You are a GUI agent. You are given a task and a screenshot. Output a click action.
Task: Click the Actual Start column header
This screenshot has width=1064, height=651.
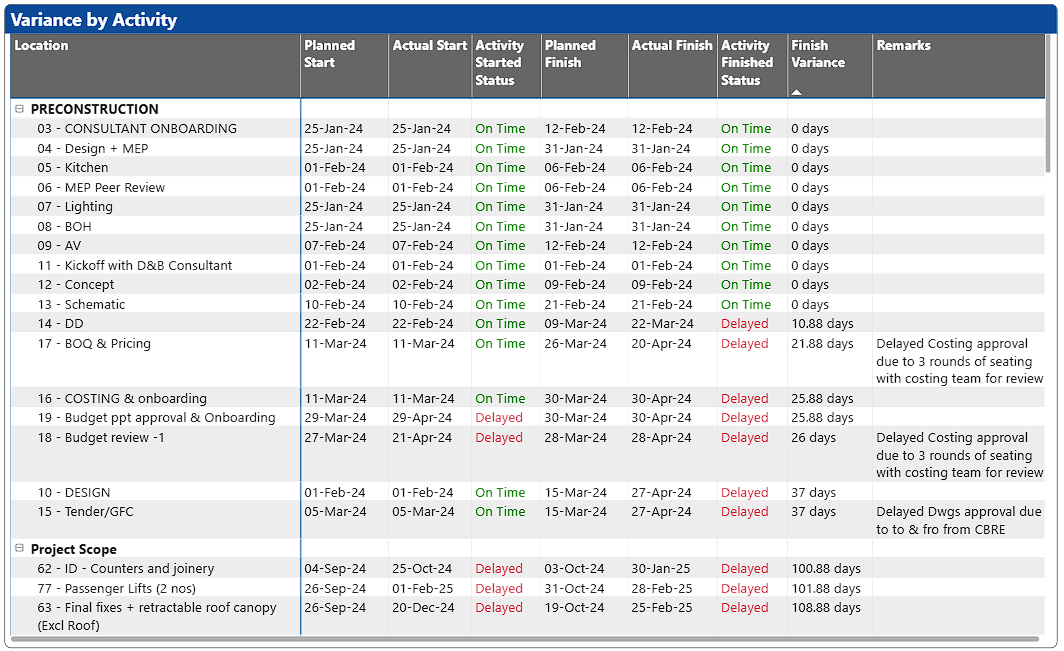[429, 46]
